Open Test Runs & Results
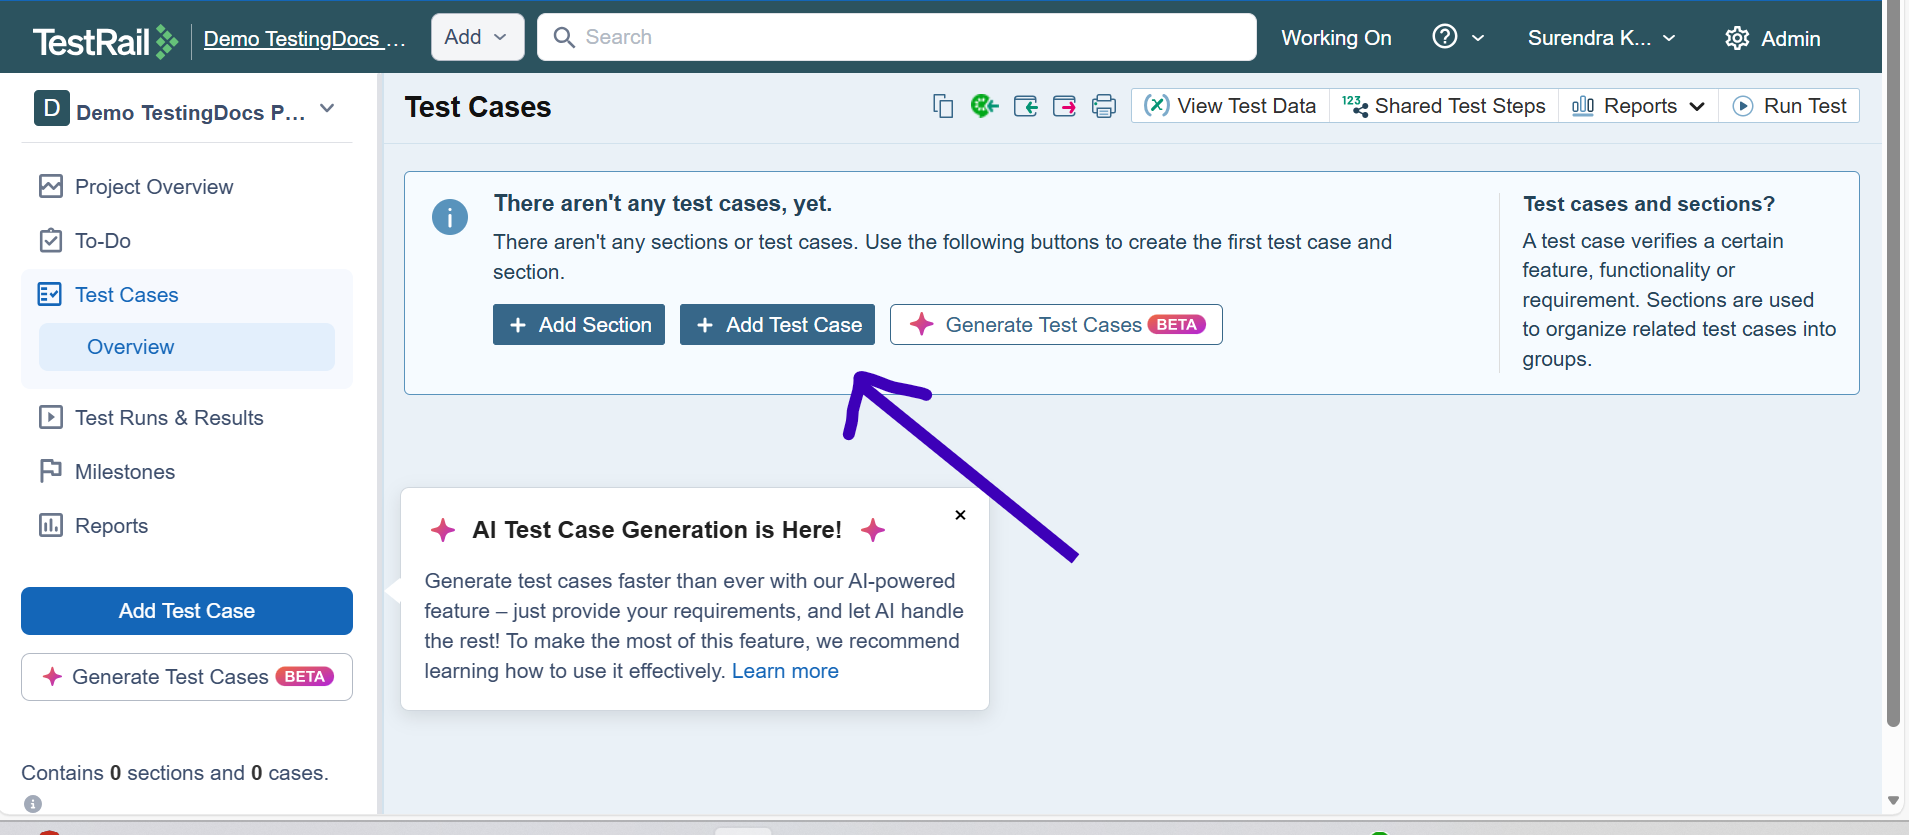 tap(169, 418)
